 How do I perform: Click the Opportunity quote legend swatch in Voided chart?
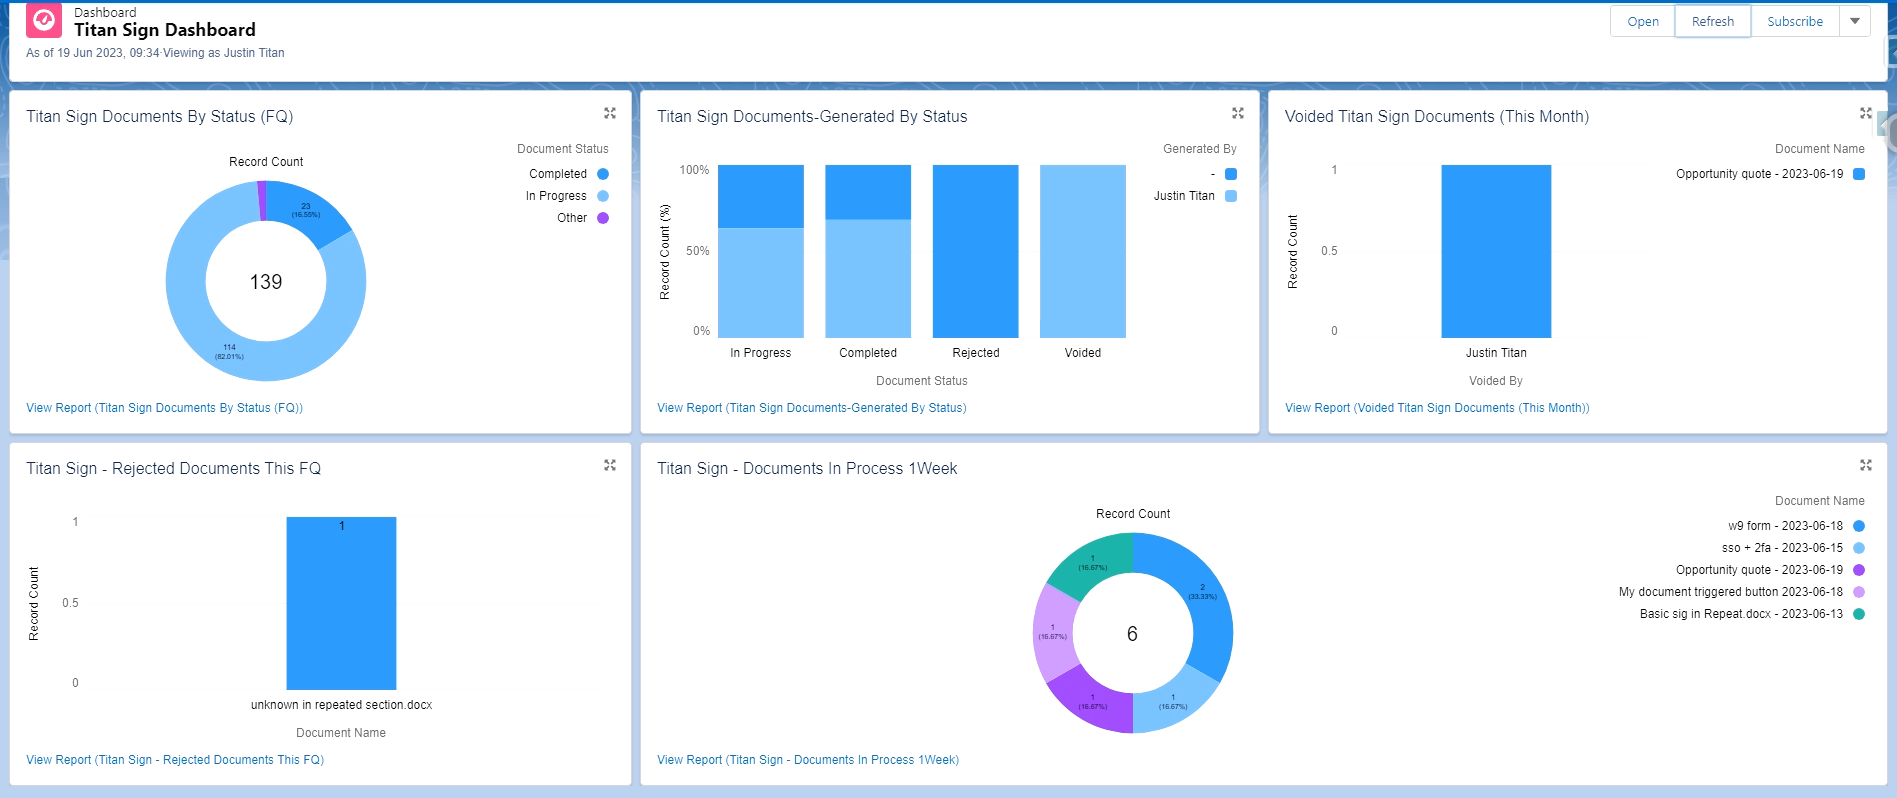click(1859, 174)
